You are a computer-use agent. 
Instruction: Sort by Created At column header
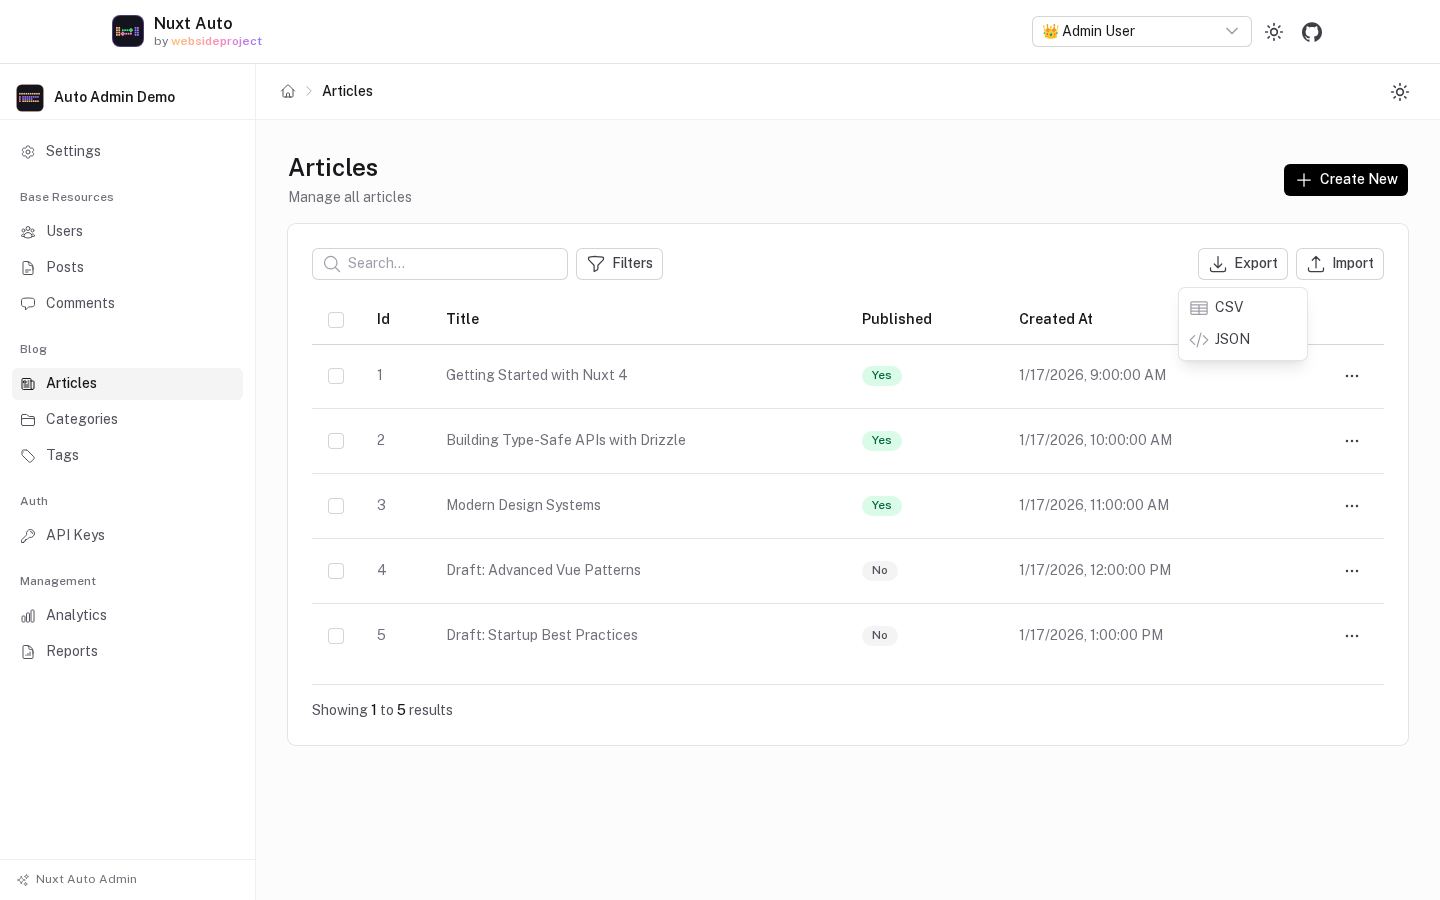[x=1056, y=319]
